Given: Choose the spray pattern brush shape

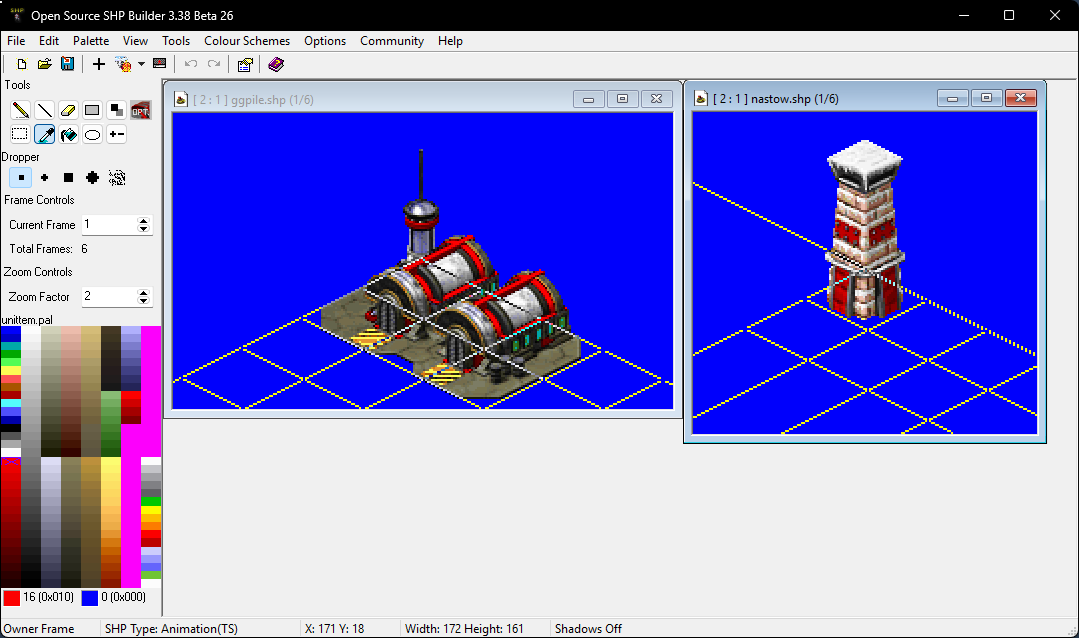Looking at the screenshot, I should [x=117, y=178].
